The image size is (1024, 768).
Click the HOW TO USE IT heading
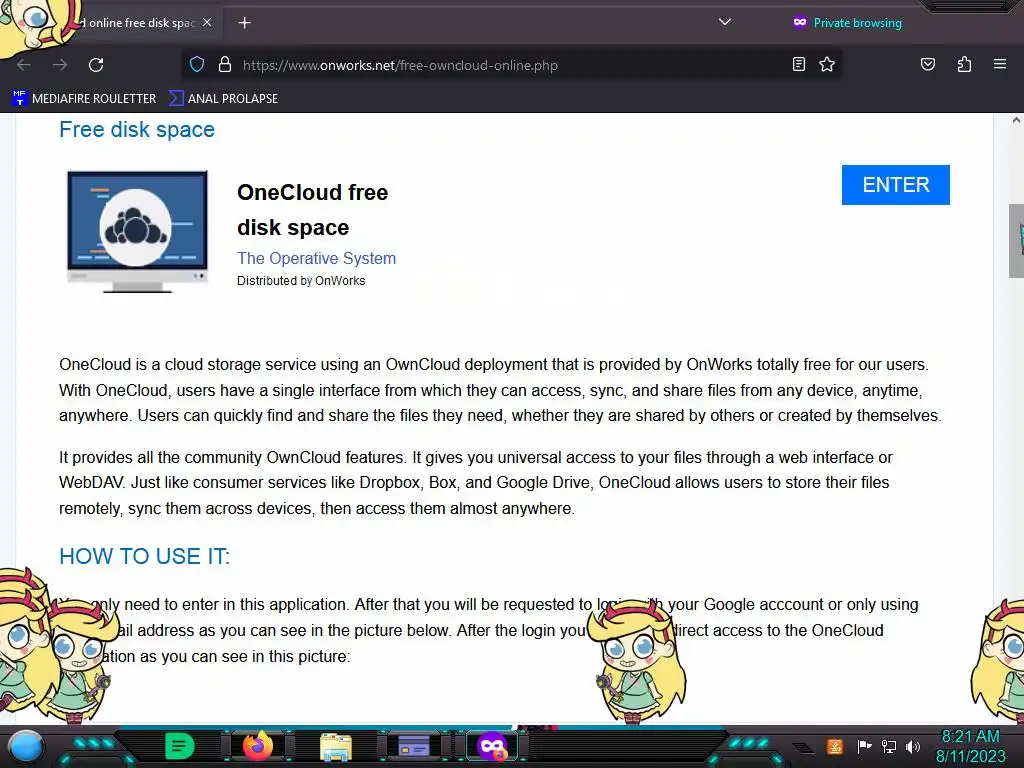coord(144,556)
